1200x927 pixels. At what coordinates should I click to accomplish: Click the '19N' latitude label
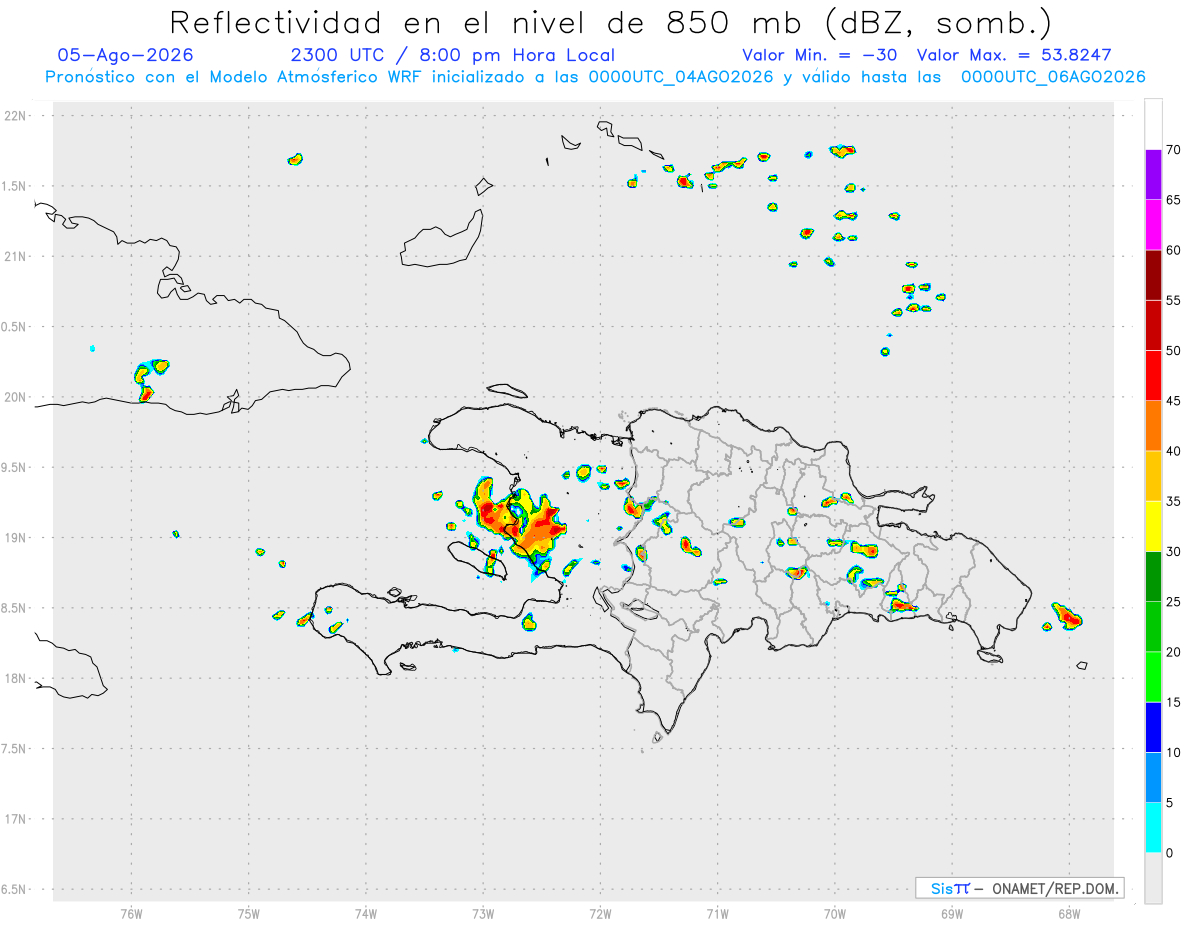point(16,538)
